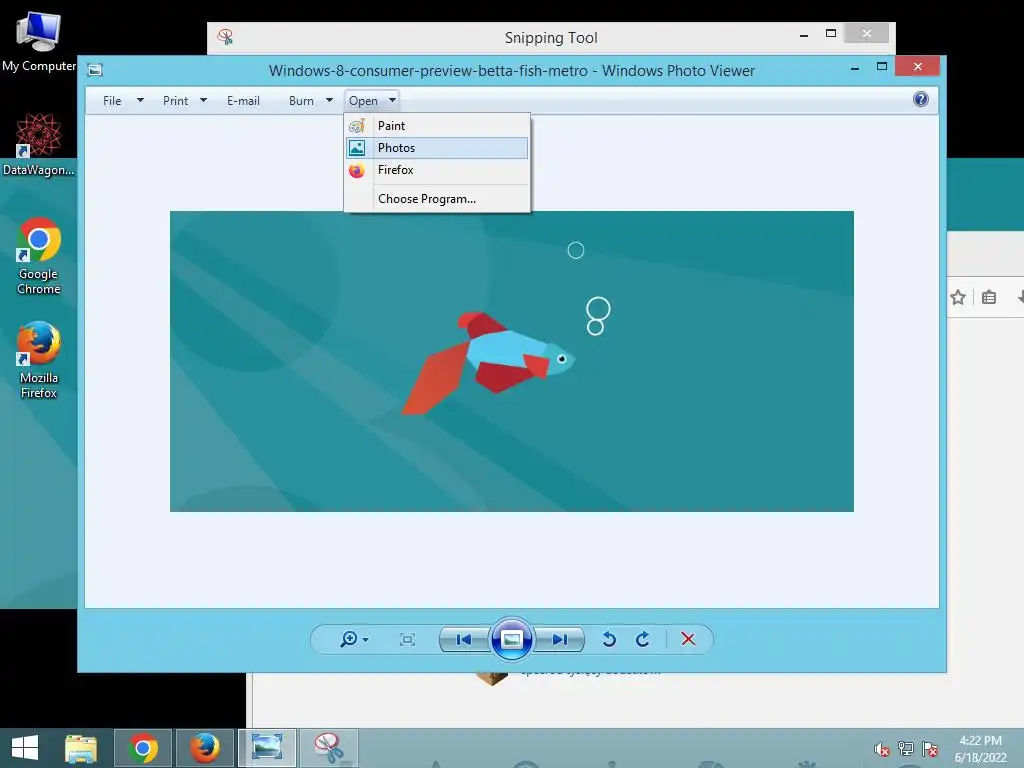
Task: Select the DataWagon desktop shortcut
Action: coord(39,144)
